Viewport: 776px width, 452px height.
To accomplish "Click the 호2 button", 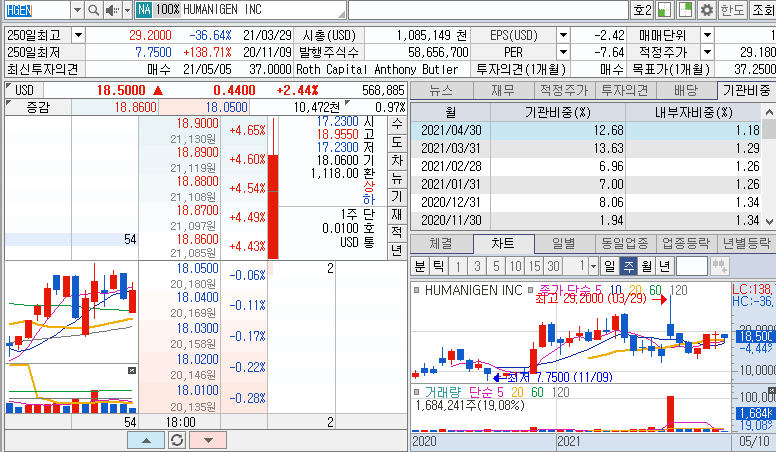I will click(x=643, y=10).
